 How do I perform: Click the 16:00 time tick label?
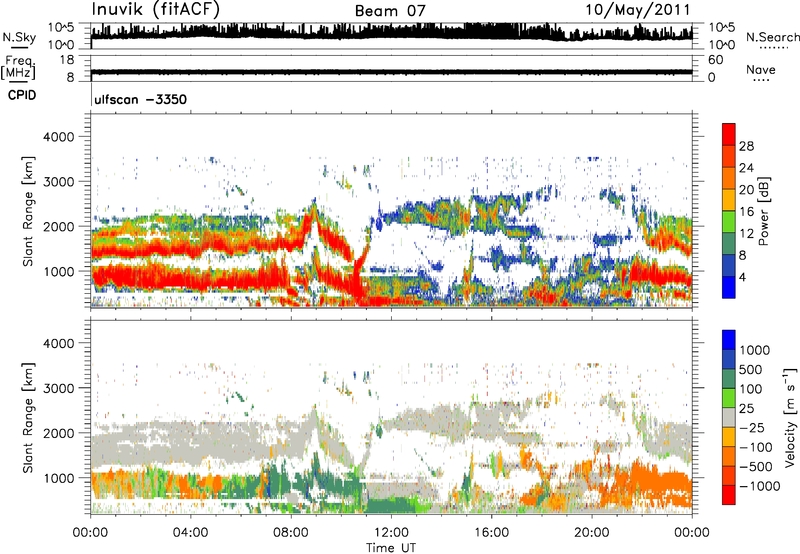(491, 533)
